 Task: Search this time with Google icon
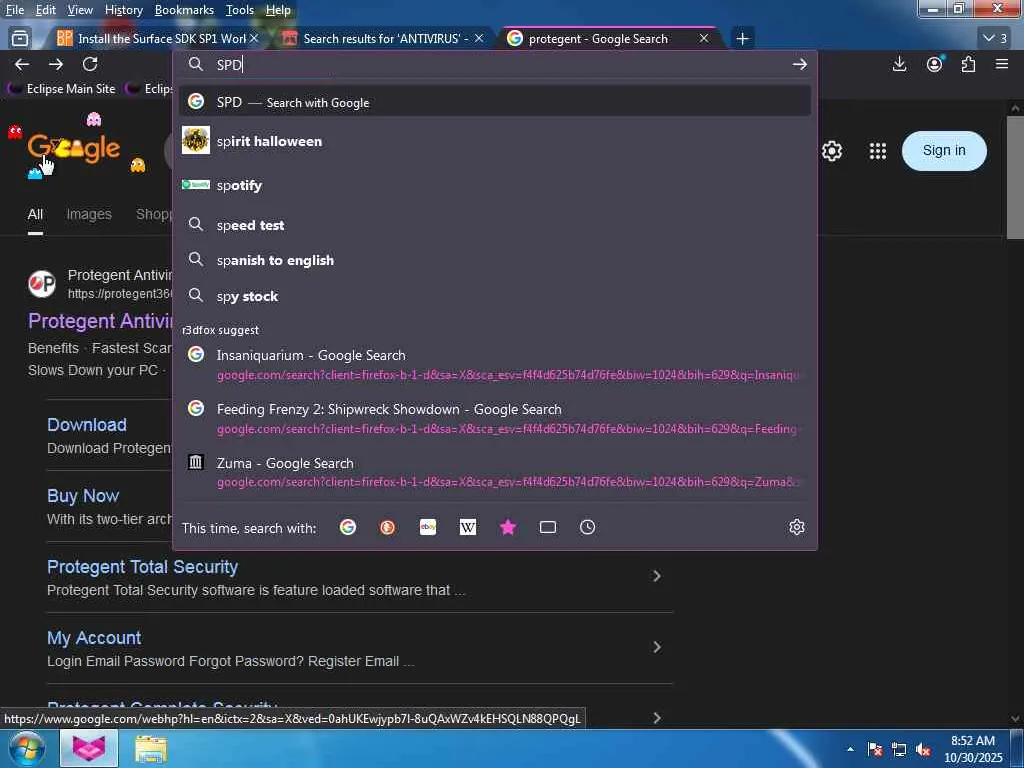point(348,527)
